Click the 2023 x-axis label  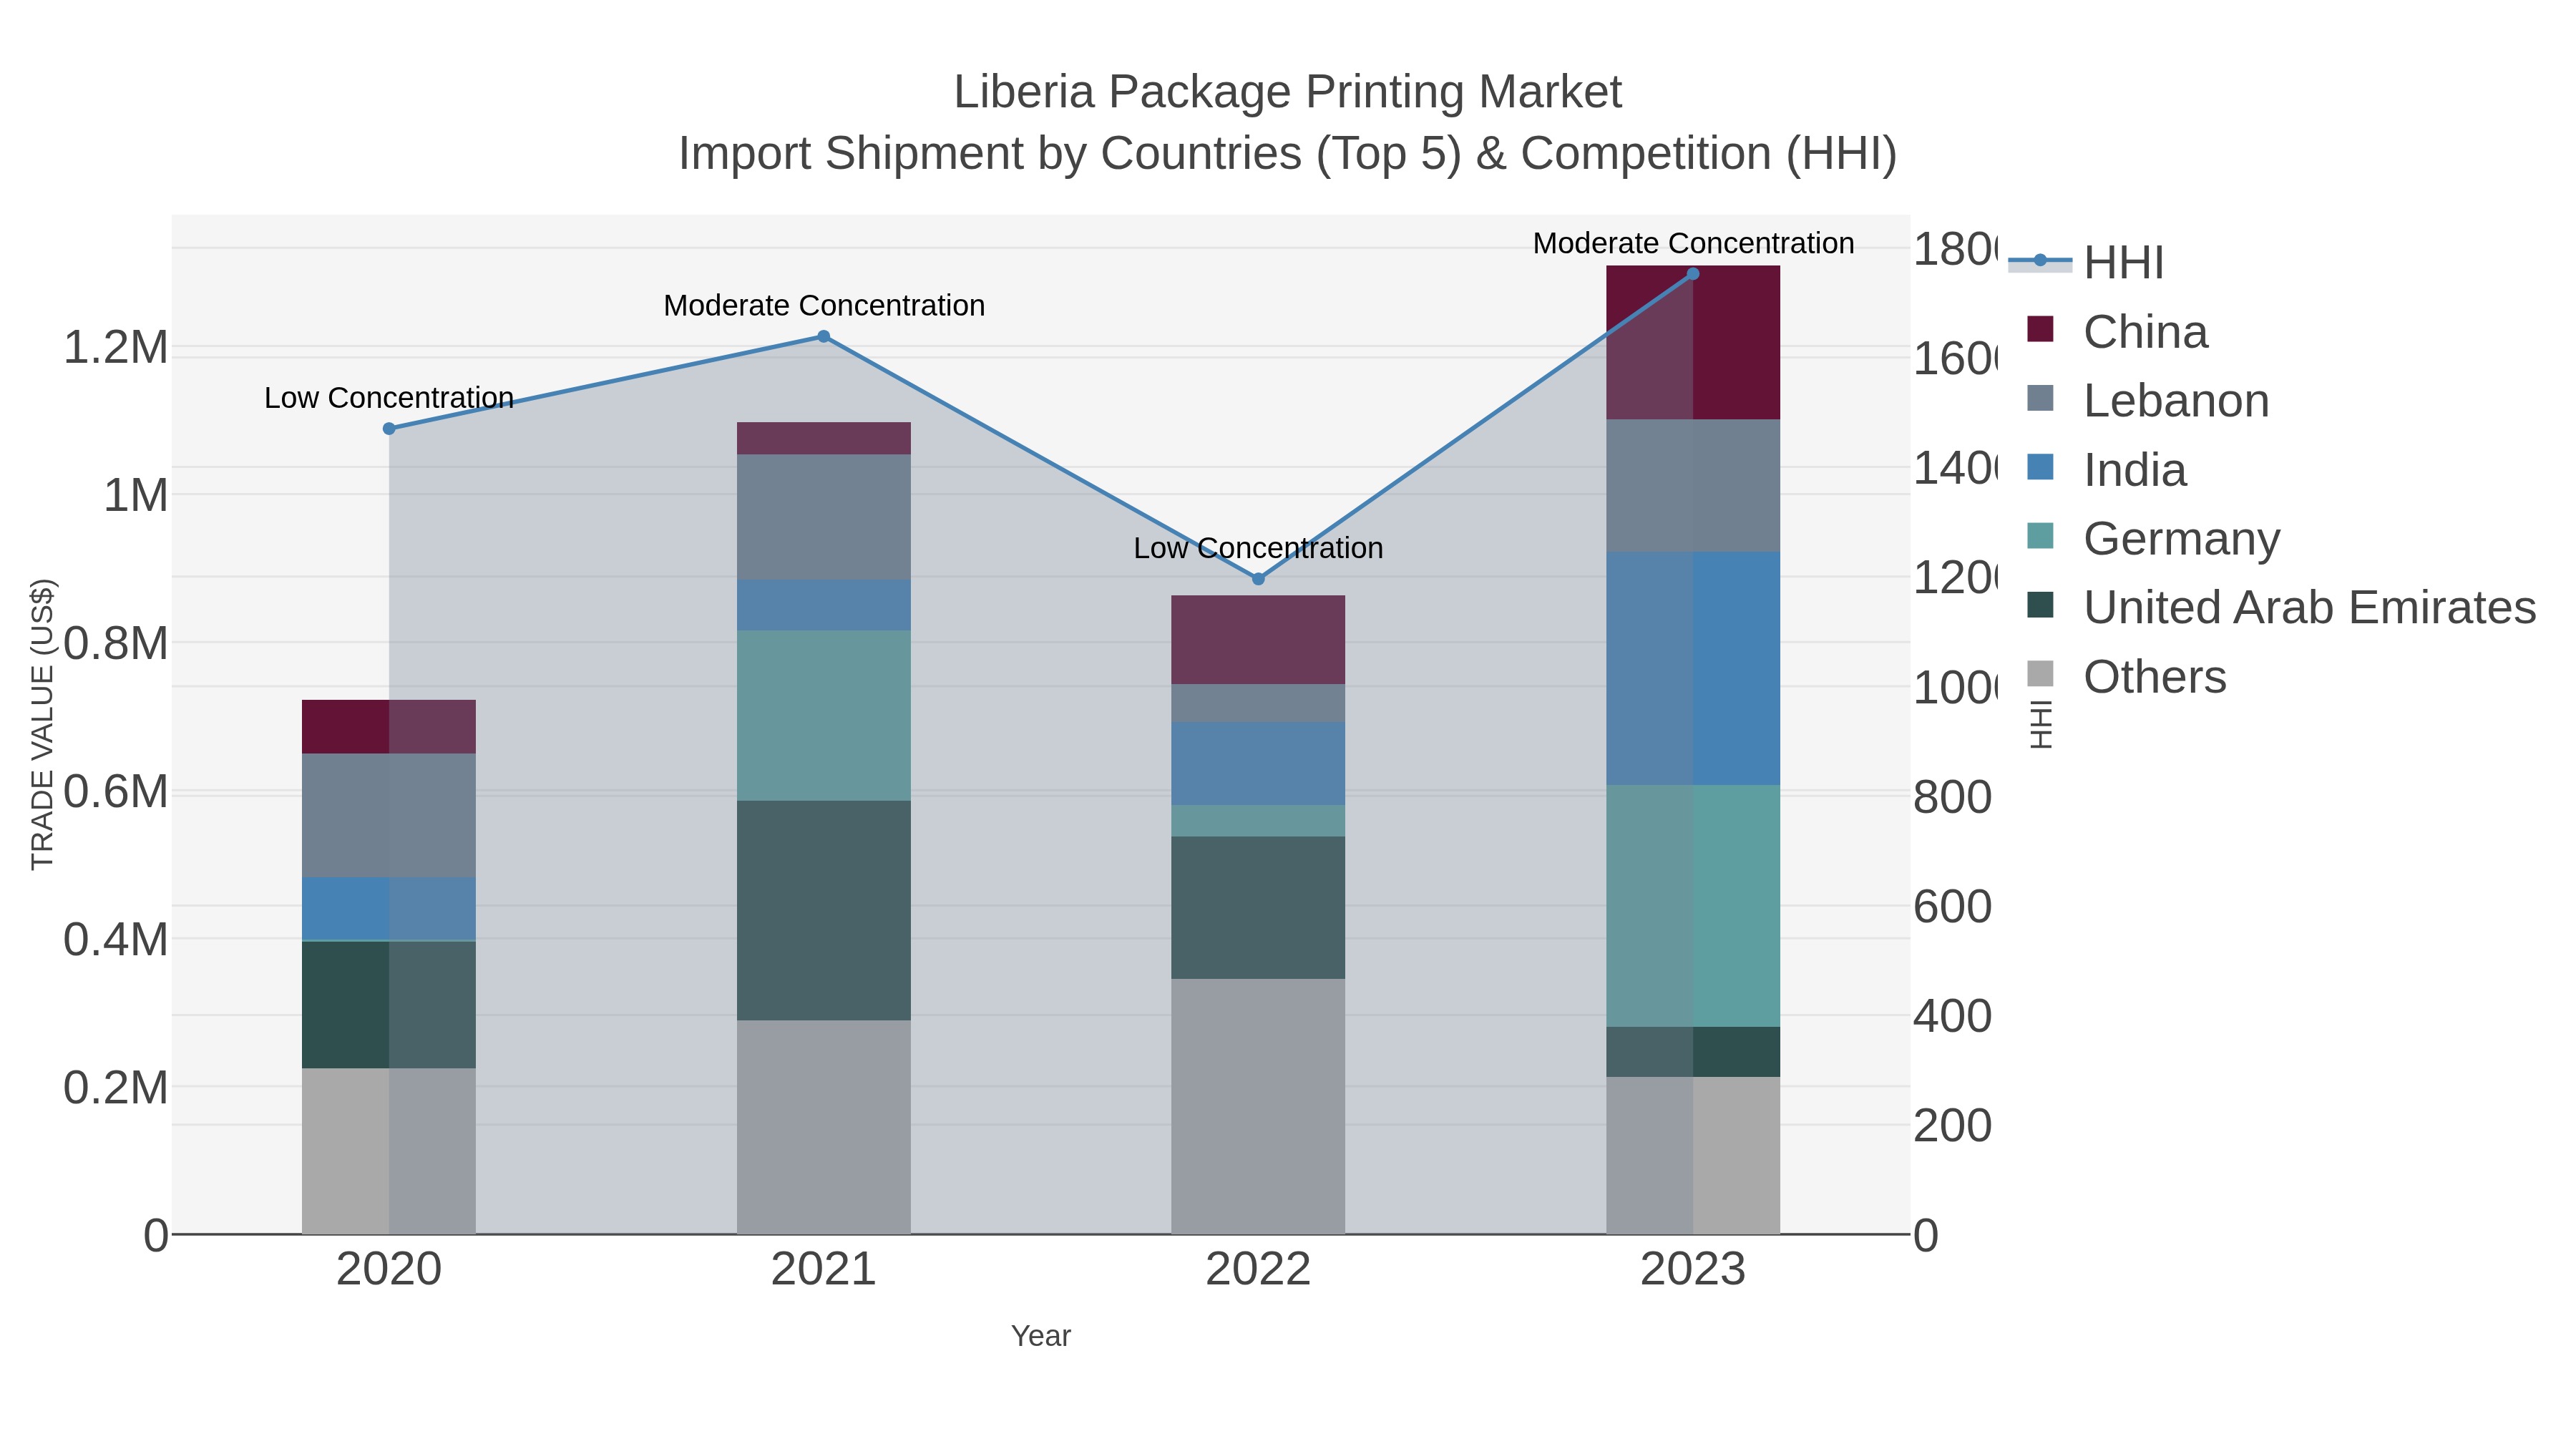pos(1693,1270)
